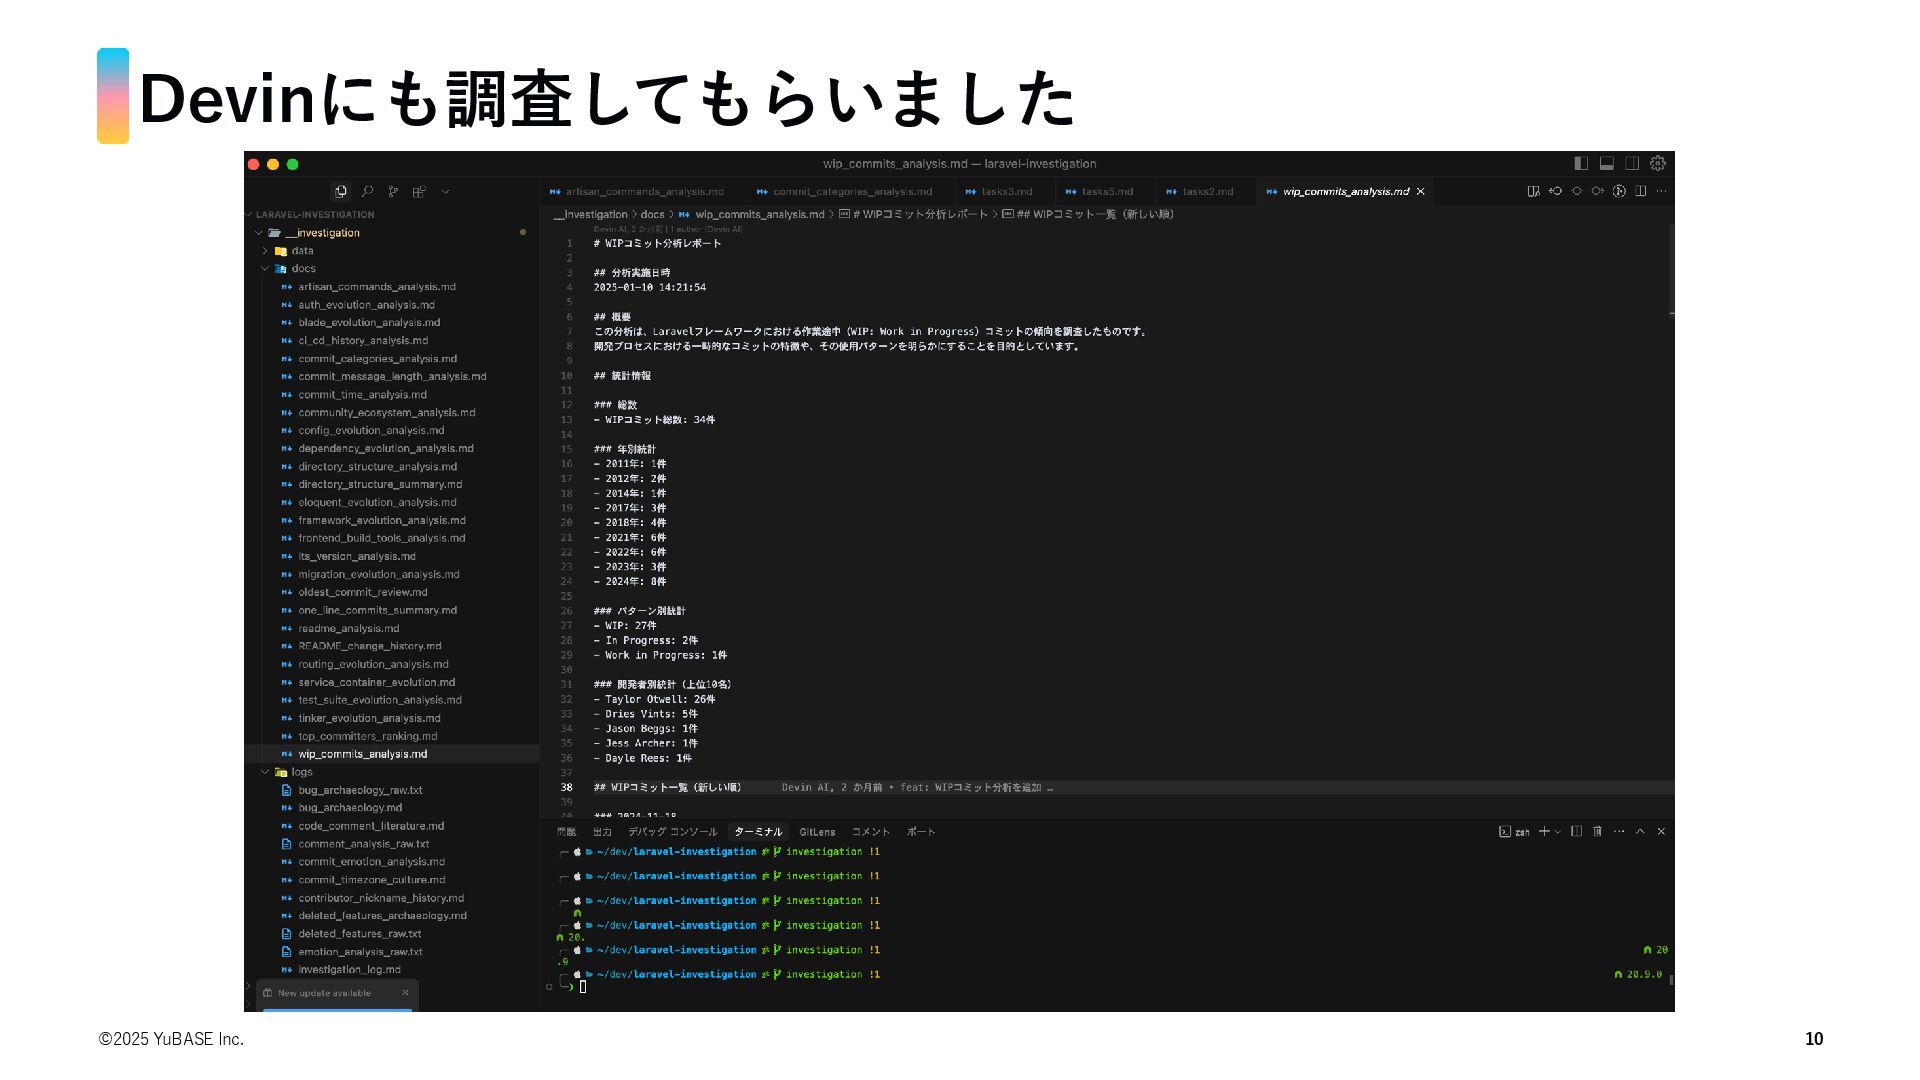
Task: Open top_committers_ranking.md file
Action: 367,736
